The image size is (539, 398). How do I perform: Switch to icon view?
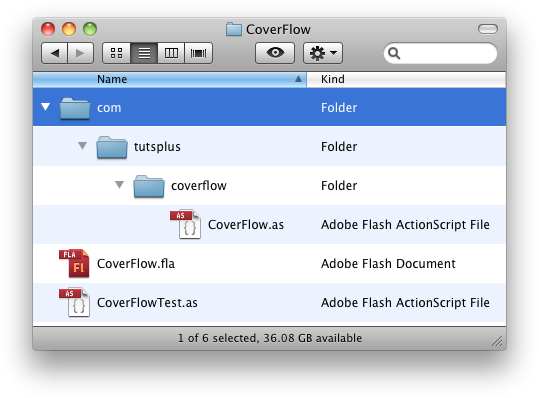coord(117,53)
